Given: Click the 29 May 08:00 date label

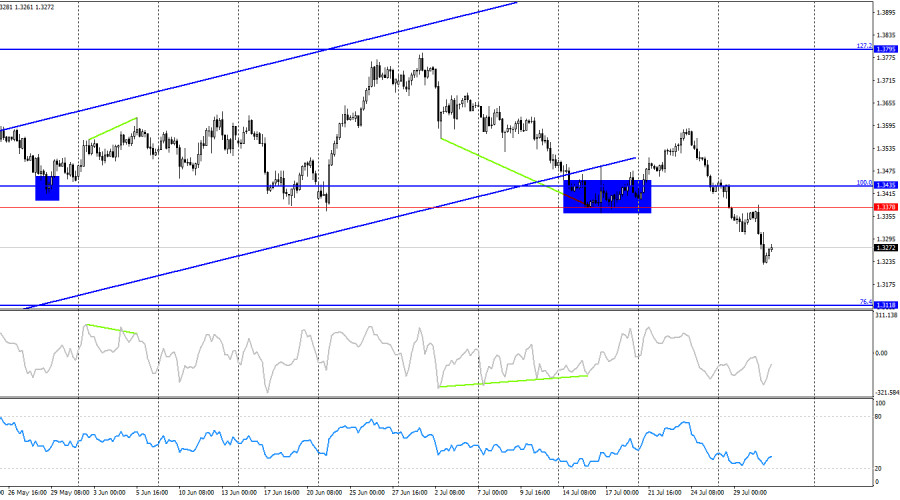Looking at the screenshot, I should pyautogui.click(x=70, y=493).
